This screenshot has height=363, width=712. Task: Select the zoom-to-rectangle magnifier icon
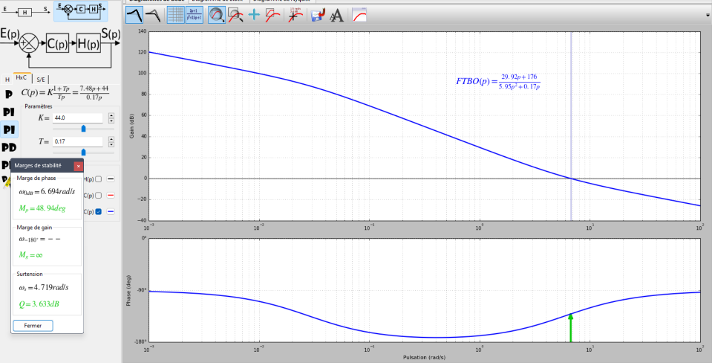[235, 15]
